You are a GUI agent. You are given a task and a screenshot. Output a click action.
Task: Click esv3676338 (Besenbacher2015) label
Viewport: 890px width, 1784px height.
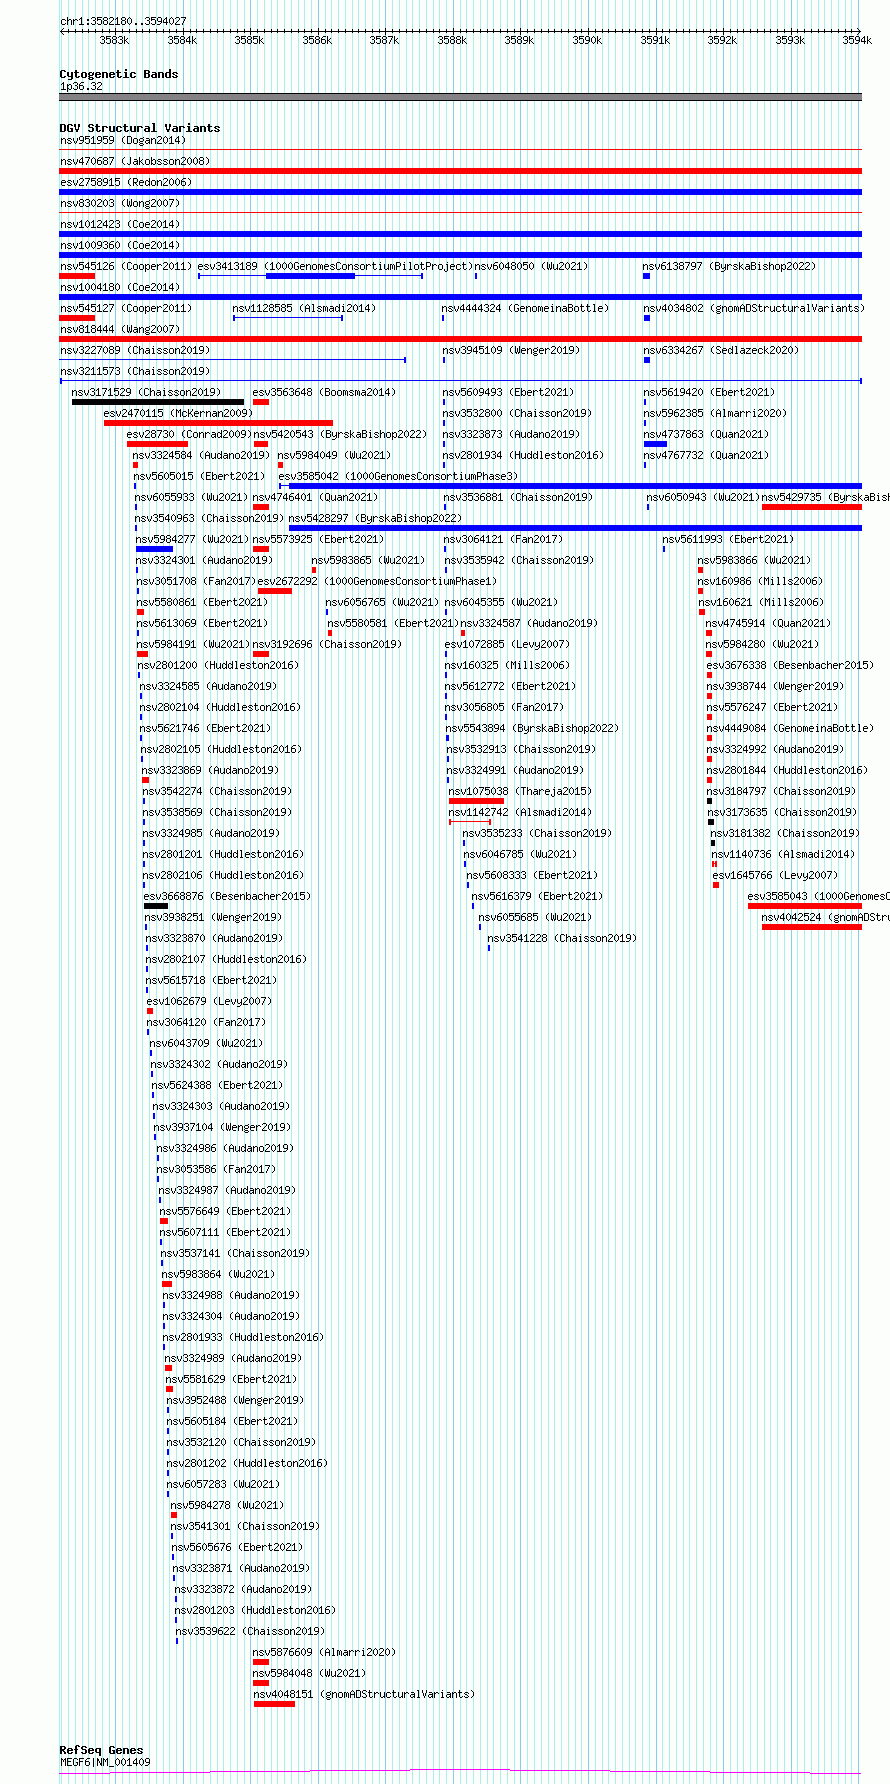coord(790,665)
